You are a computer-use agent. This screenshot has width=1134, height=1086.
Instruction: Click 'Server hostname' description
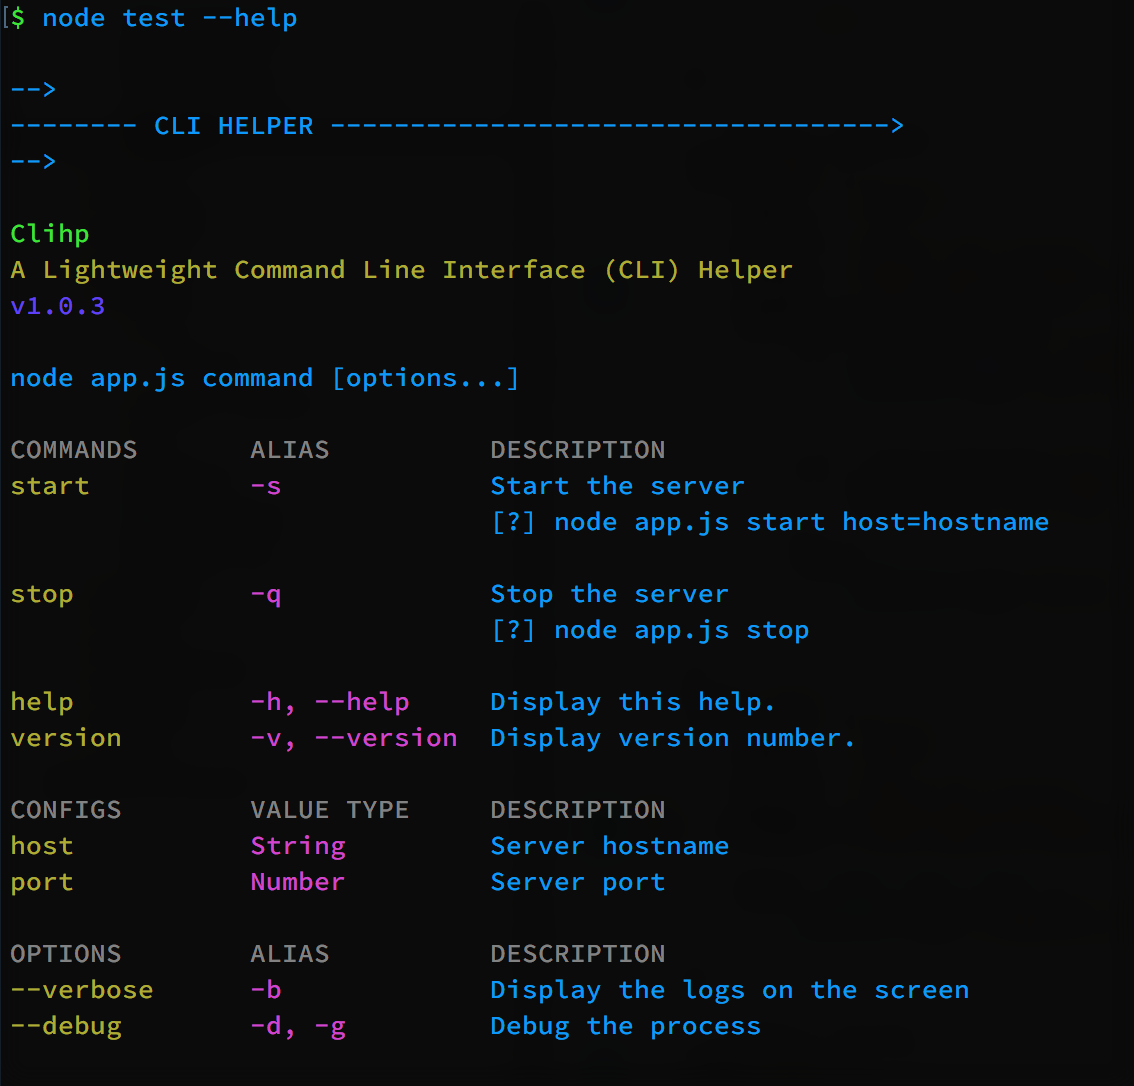click(x=610, y=846)
